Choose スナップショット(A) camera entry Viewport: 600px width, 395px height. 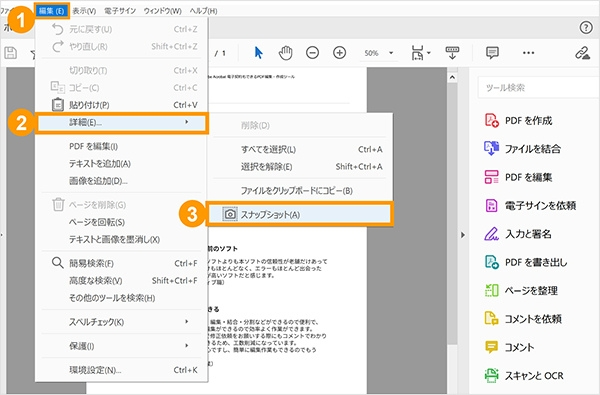300,214
